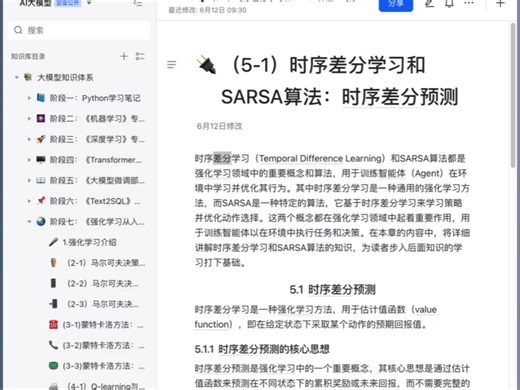Collapse 阶段七:《强化学习从入 node
Screen dimensions: 520x390
coord(29,222)
